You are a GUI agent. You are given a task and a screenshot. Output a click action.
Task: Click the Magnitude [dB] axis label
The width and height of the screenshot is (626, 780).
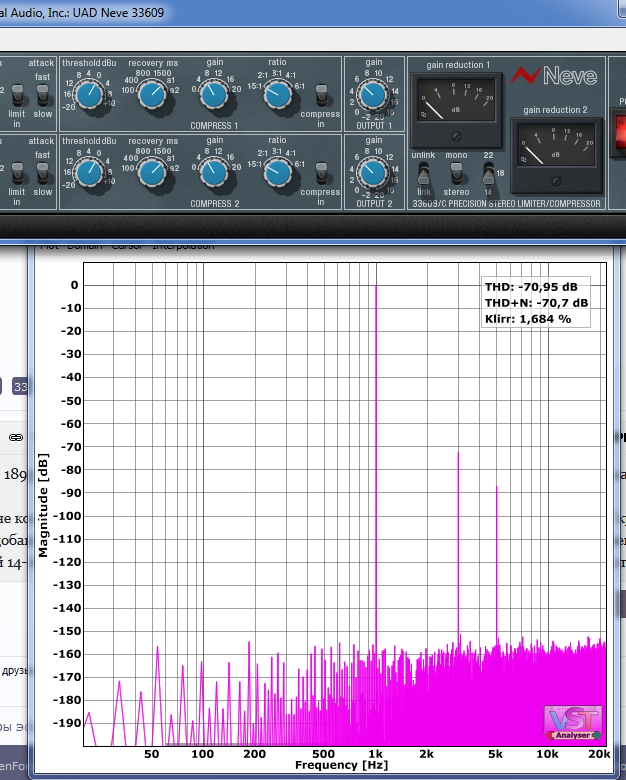click(43, 505)
